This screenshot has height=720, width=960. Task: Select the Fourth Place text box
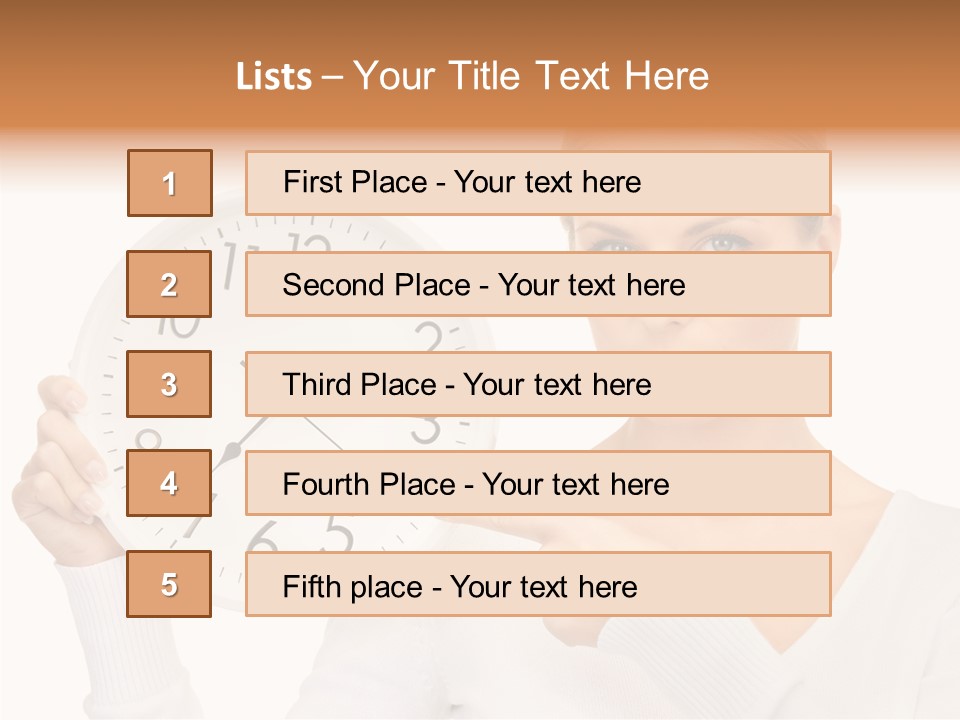point(538,484)
